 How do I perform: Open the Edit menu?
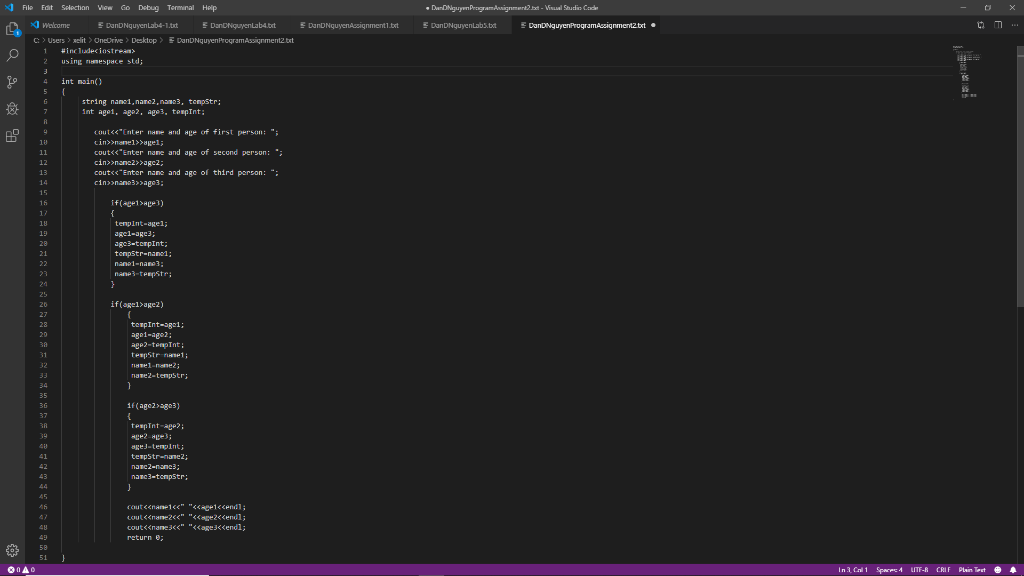tap(47, 8)
